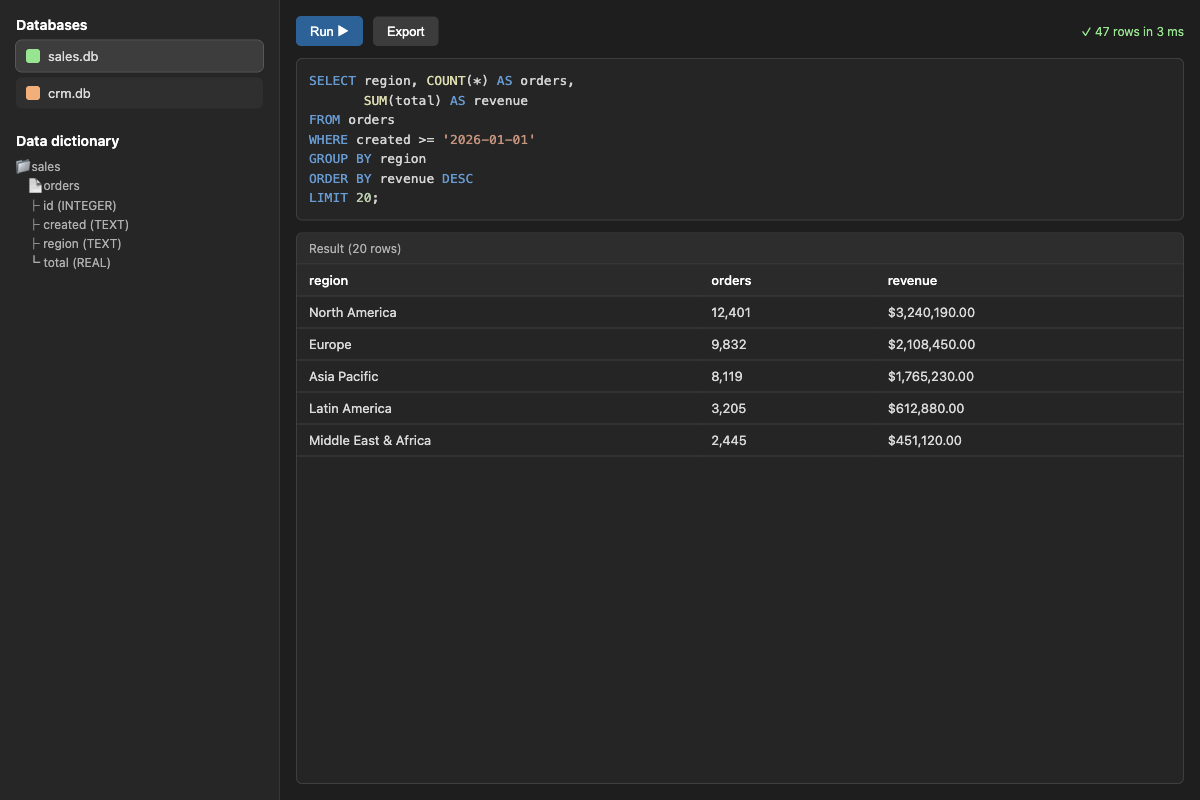Sort by the orders column header
1200x800 pixels.
tap(731, 280)
